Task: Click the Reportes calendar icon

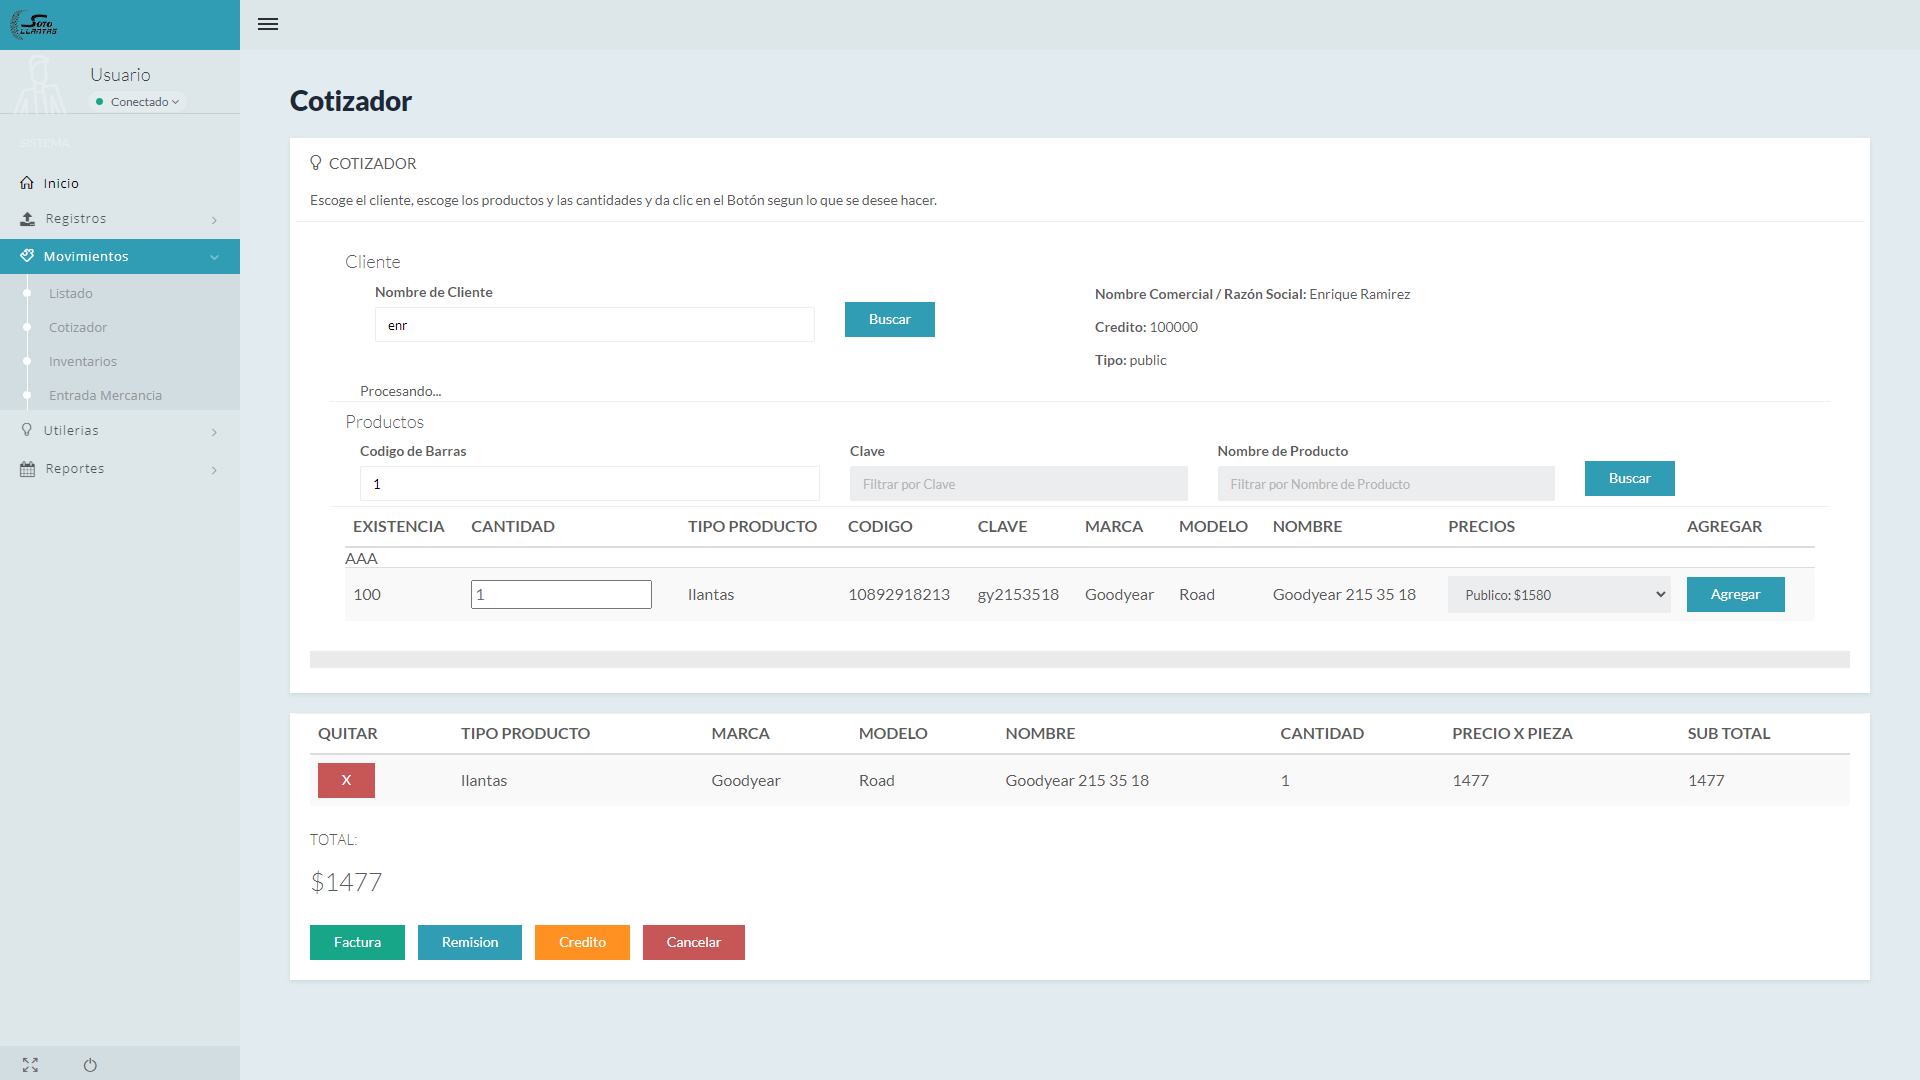Action: (x=27, y=469)
